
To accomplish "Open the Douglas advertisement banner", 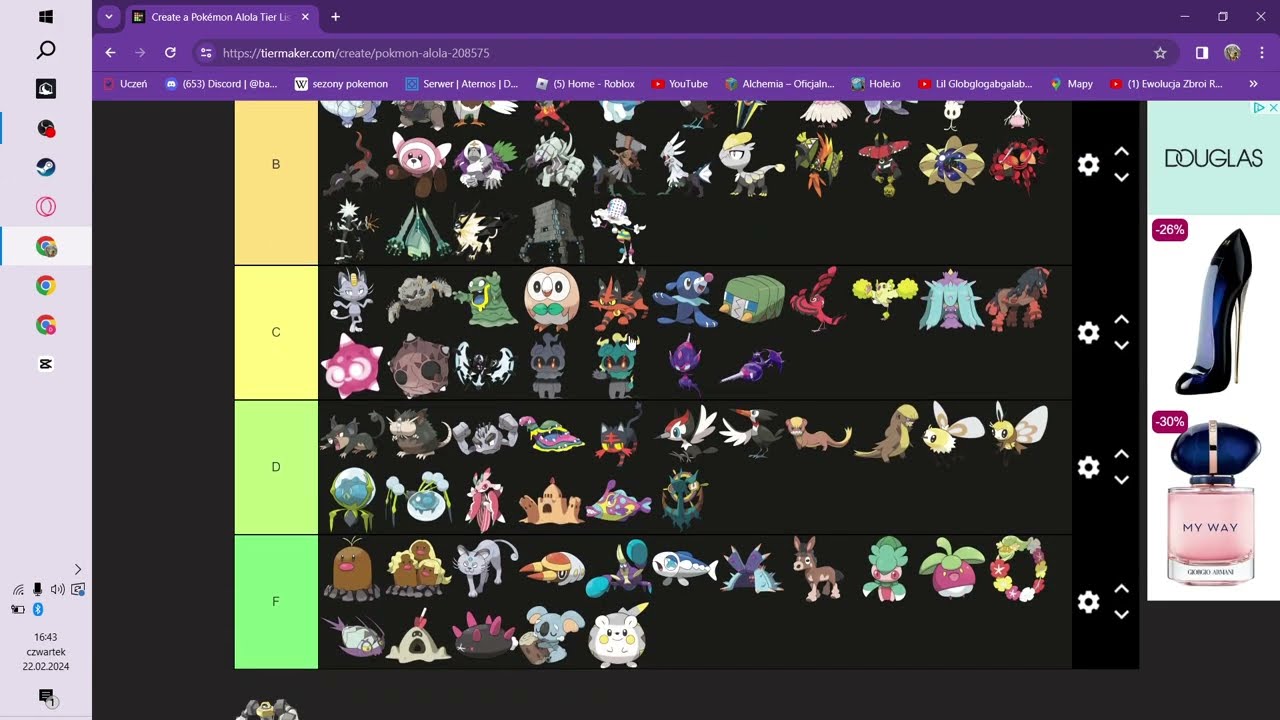I will click(x=1213, y=158).
